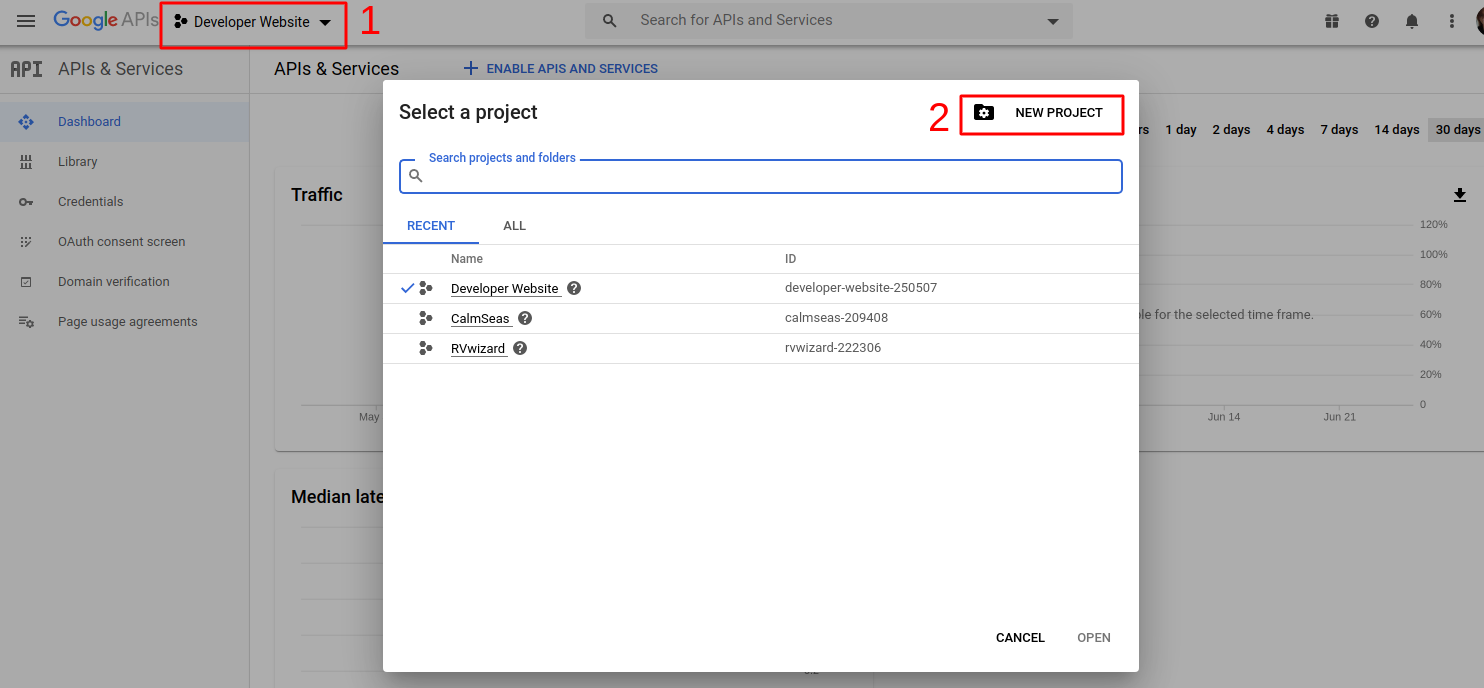Viewport: 1484px width, 688px height.
Task: Open the Developer Website project selector dropdown
Action: click(253, 22)
